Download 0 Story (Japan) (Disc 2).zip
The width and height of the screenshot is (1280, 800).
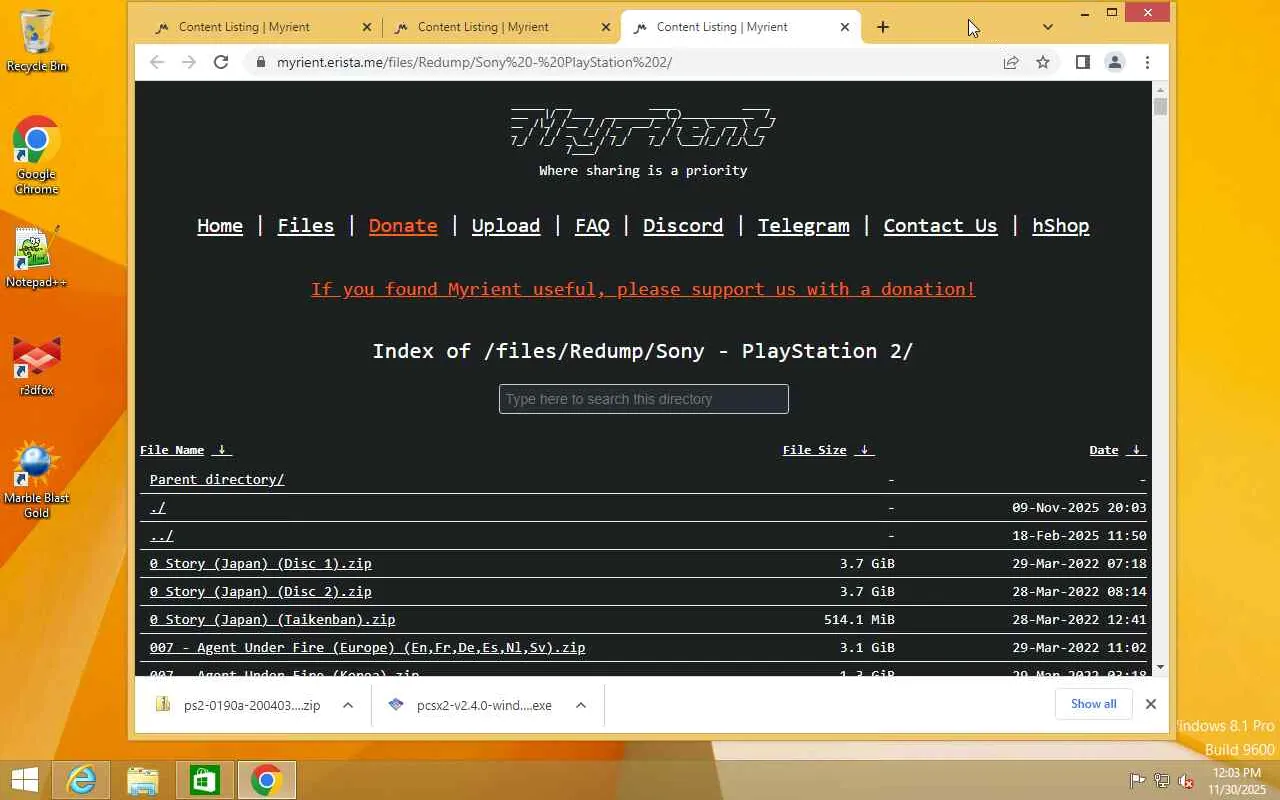261,591
